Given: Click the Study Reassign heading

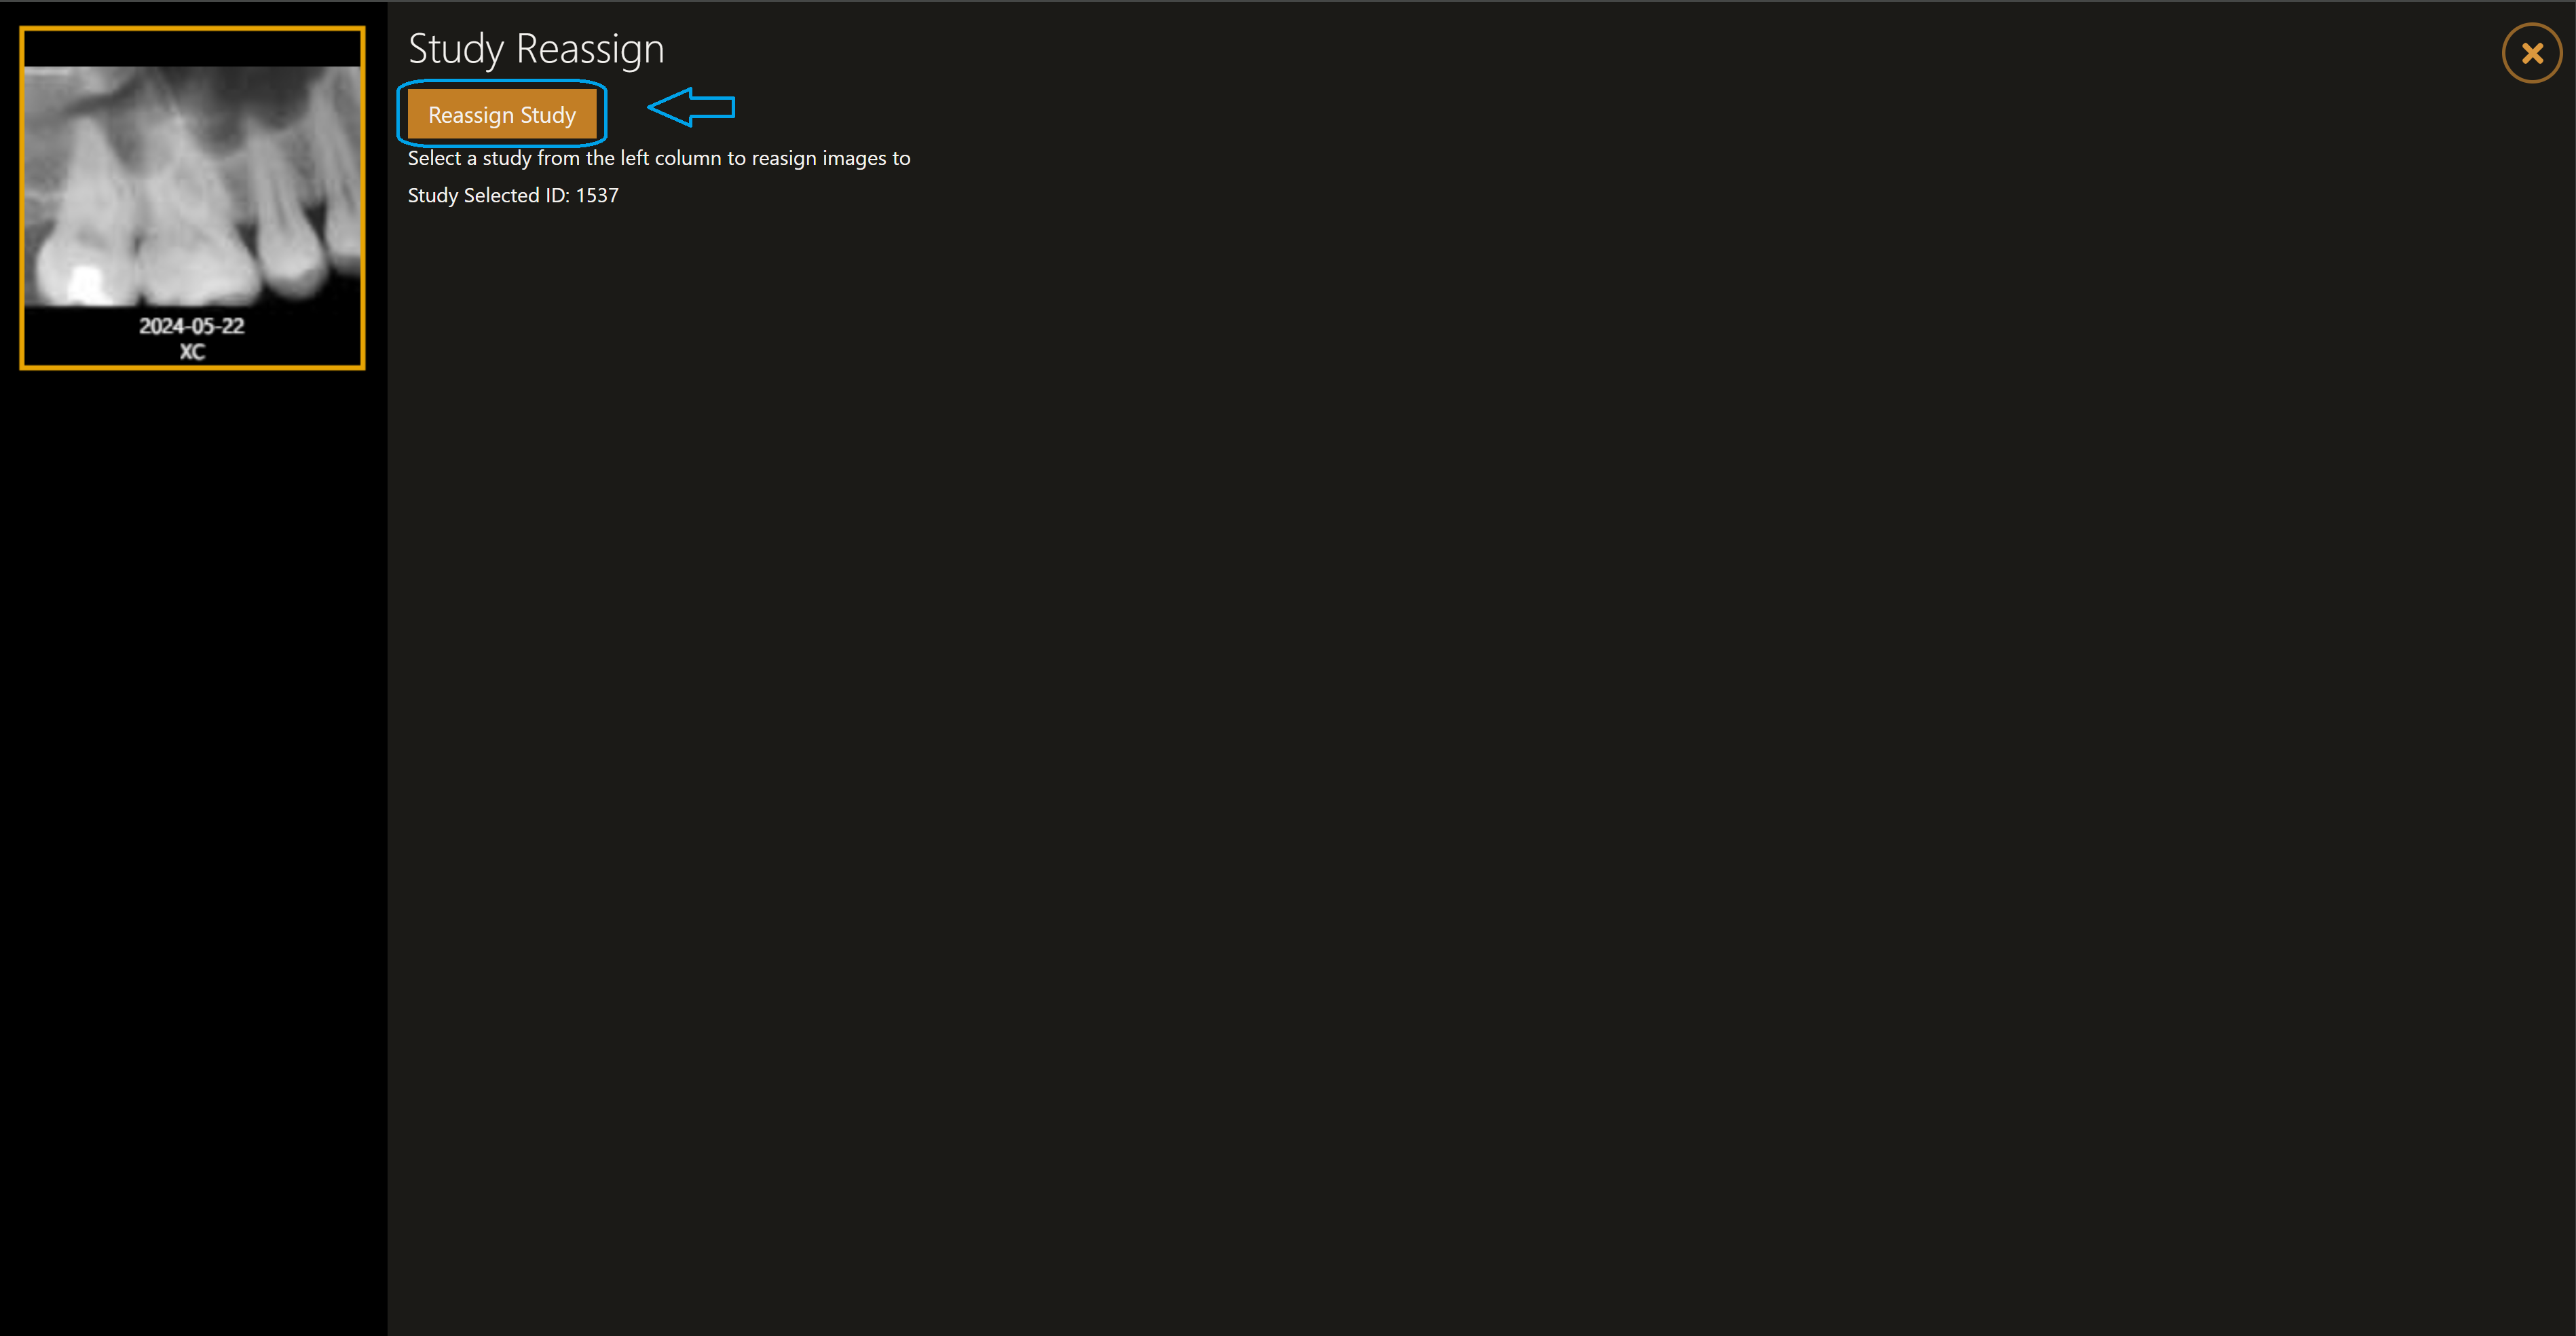Looking at the screenshot, I should (536, 49).
